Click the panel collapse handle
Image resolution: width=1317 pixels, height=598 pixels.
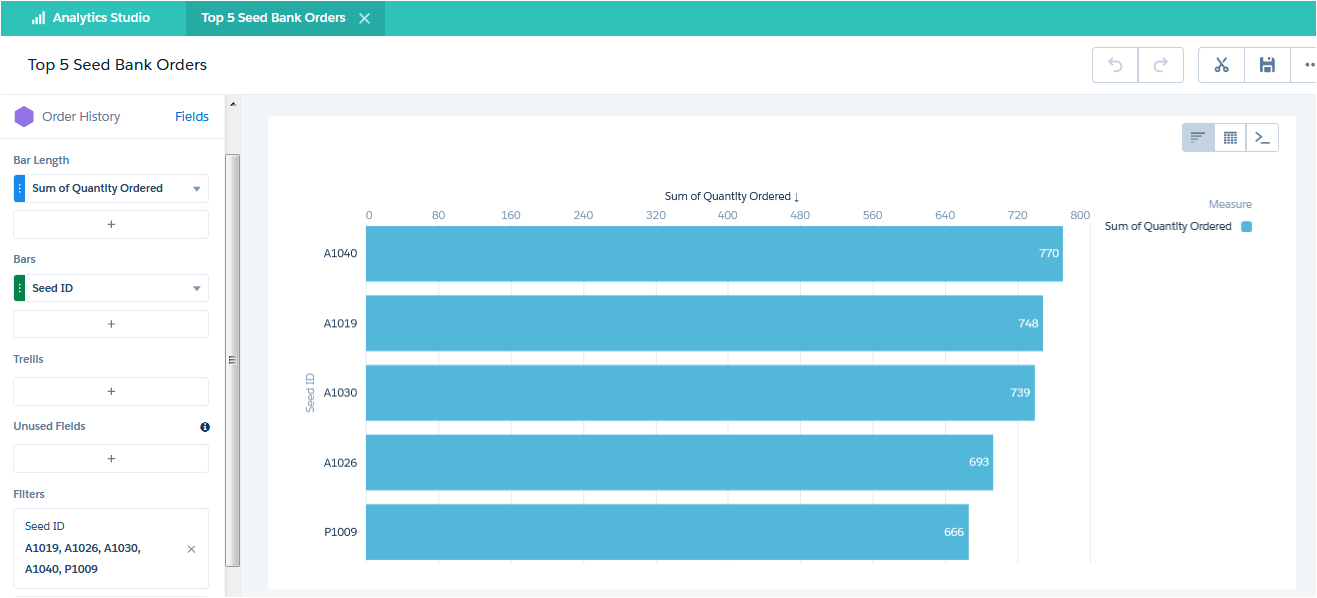point(232,360)
